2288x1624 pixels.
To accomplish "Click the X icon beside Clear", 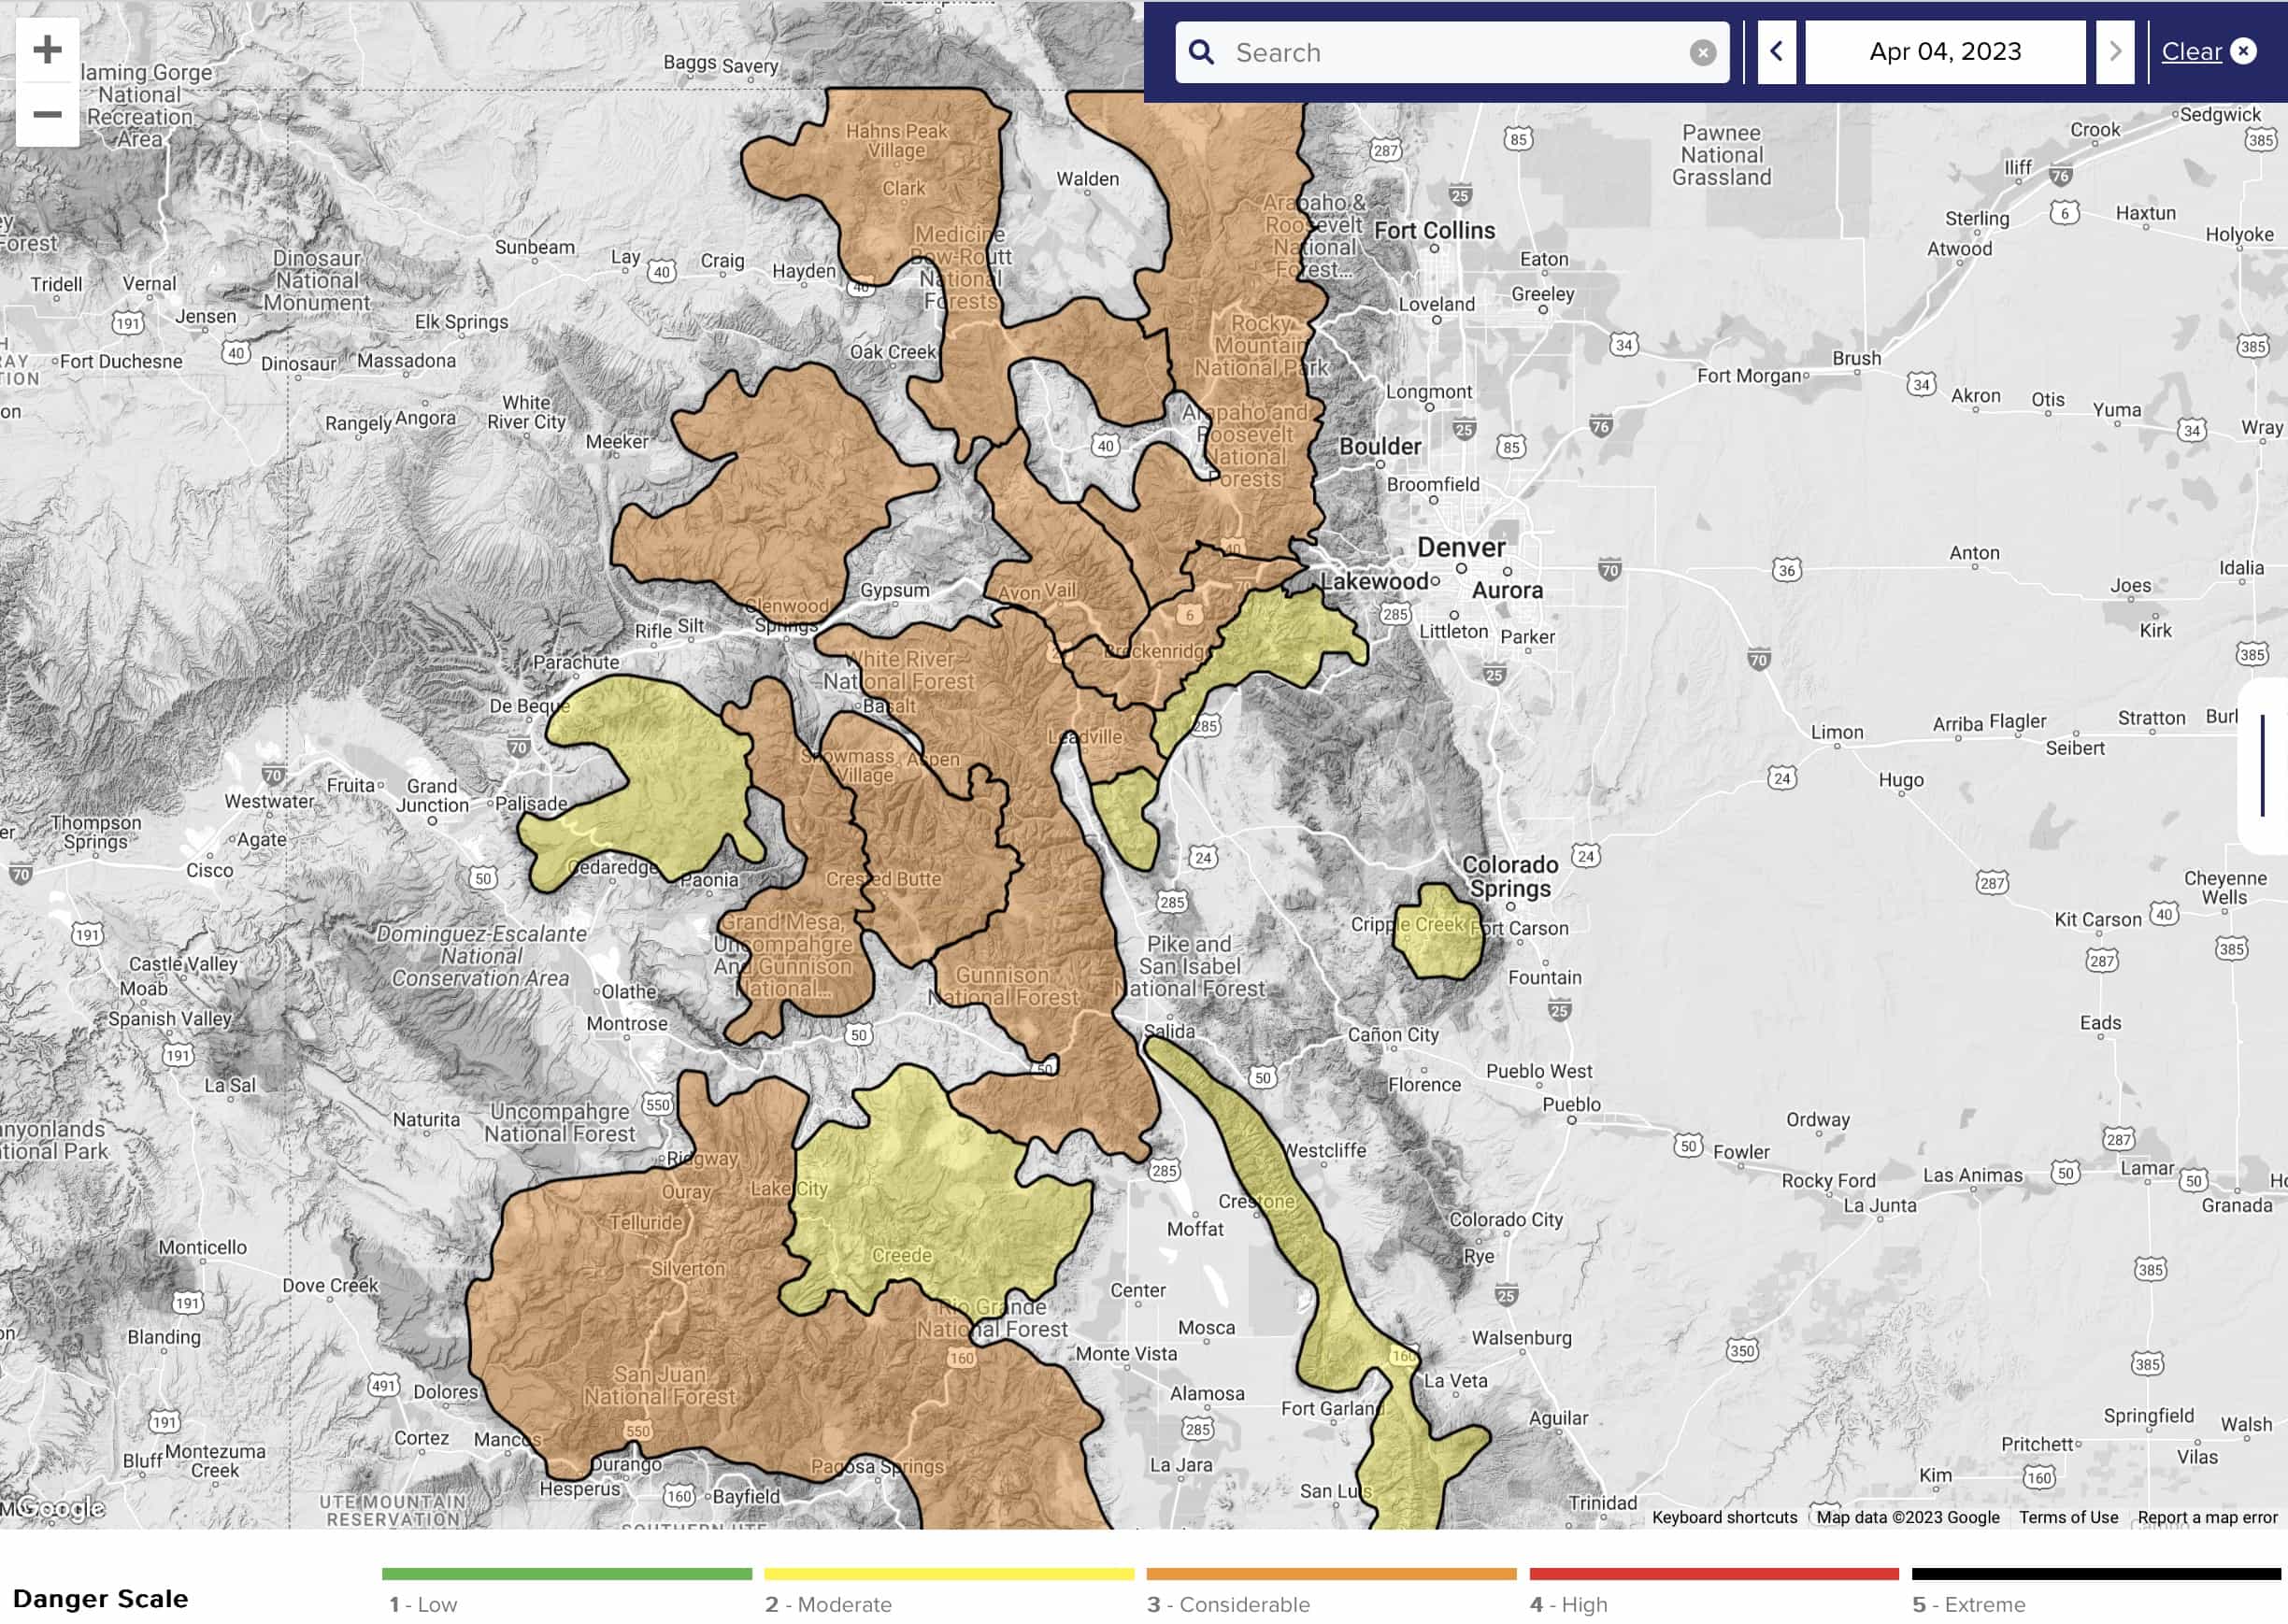I will pos(2243,51).
